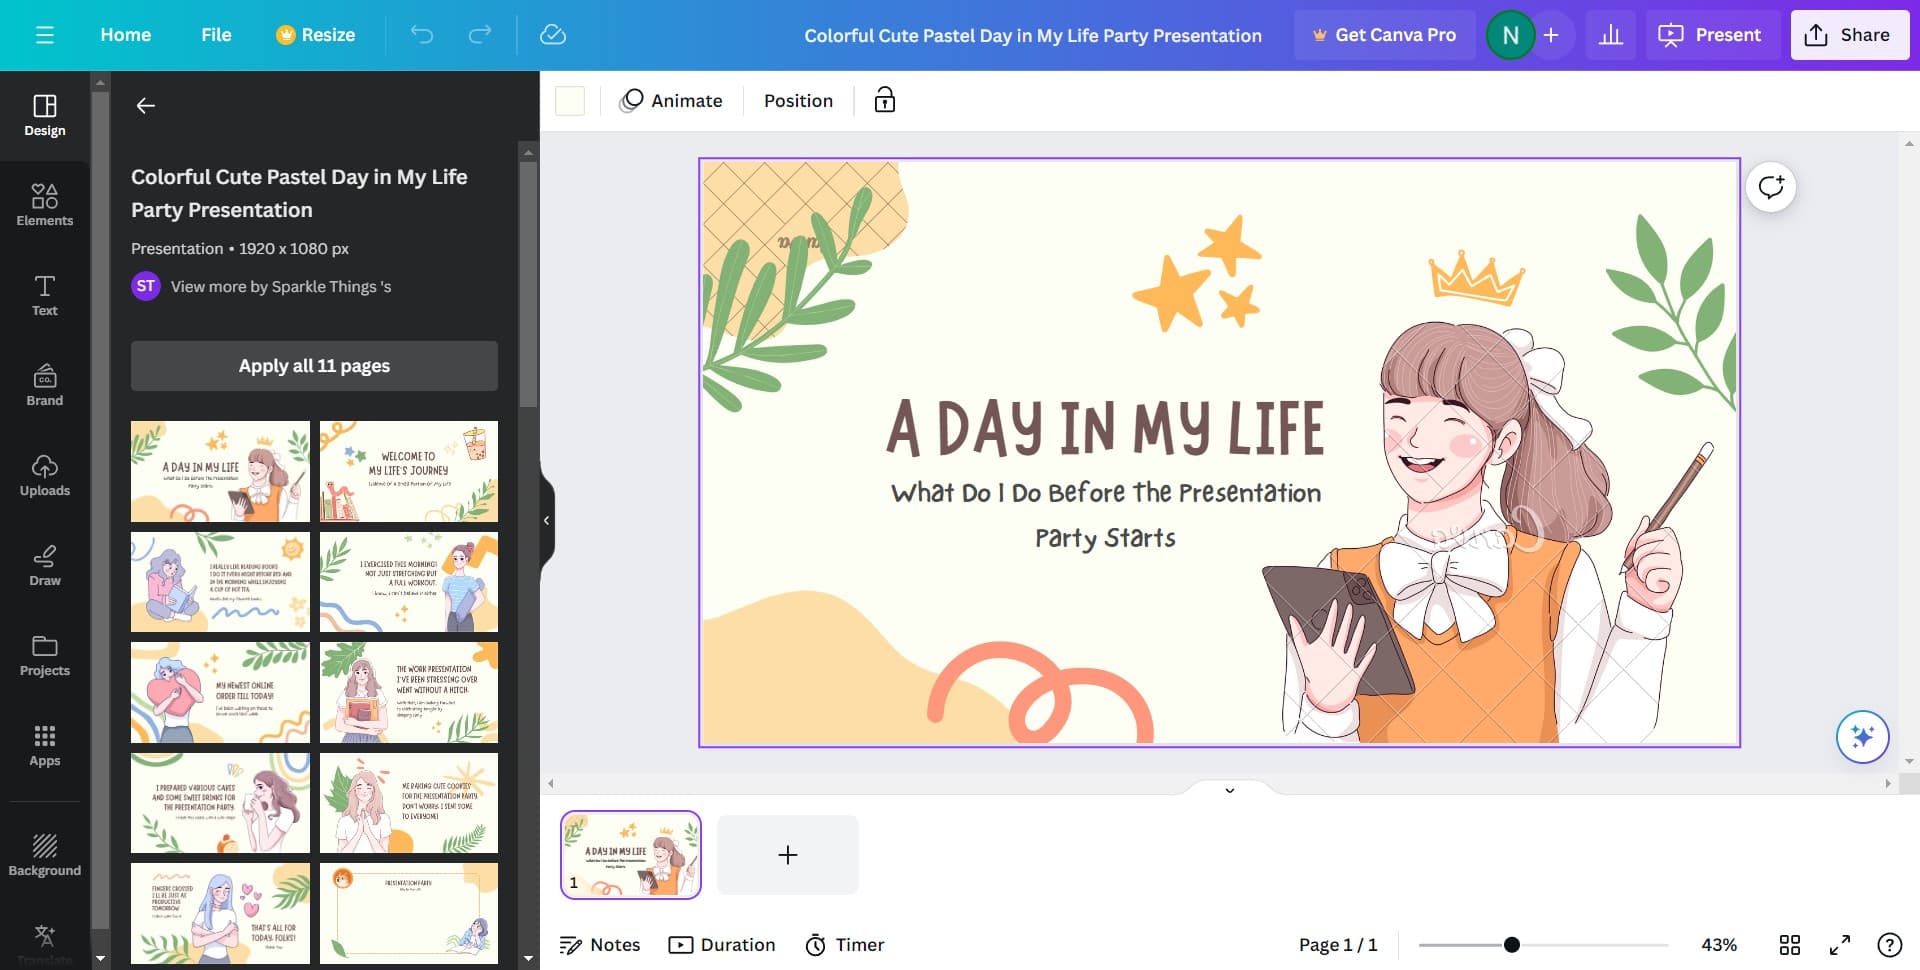This screenshot has height=970, width=1920.
Task: Open Present mode
Action: point(1711,34)
